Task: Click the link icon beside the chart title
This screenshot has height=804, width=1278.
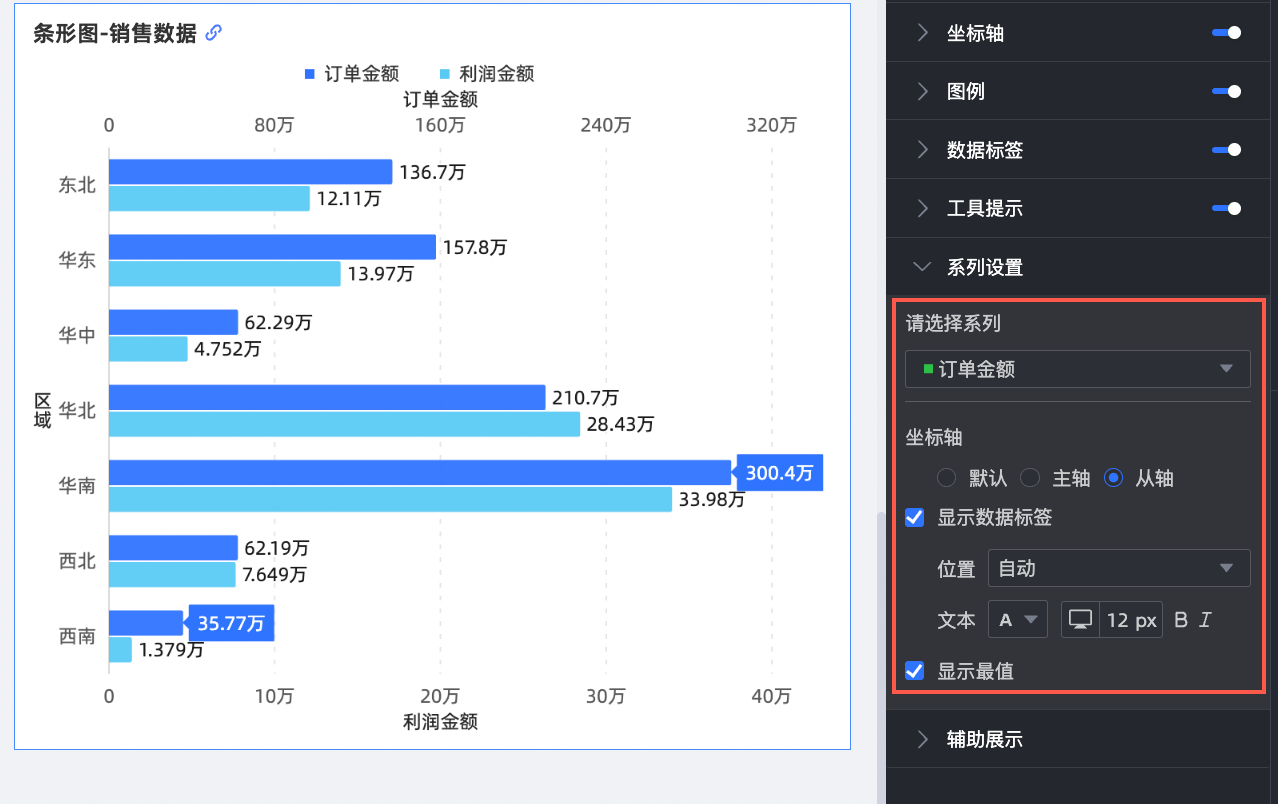Action: [x=213, y=33]
